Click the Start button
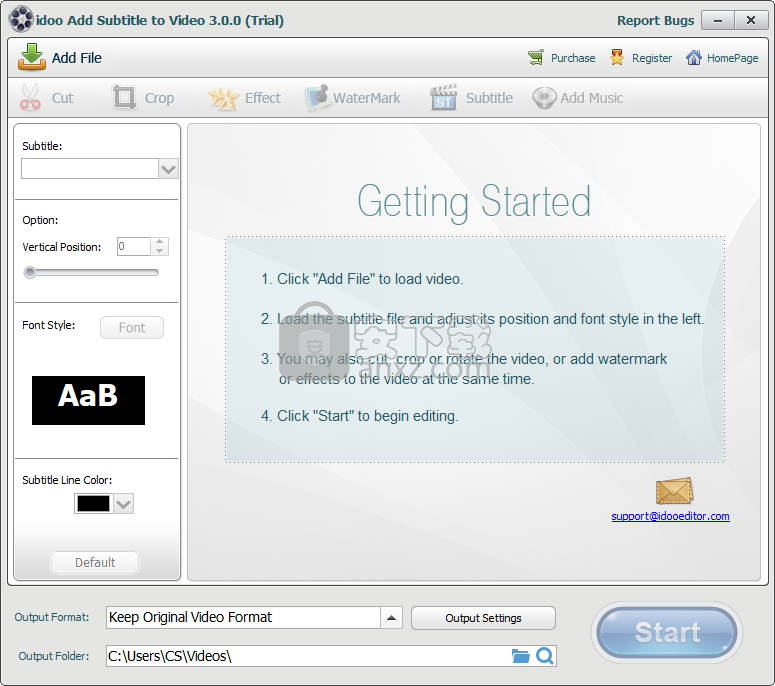This screenshot has width=775, height=686. 667,632
